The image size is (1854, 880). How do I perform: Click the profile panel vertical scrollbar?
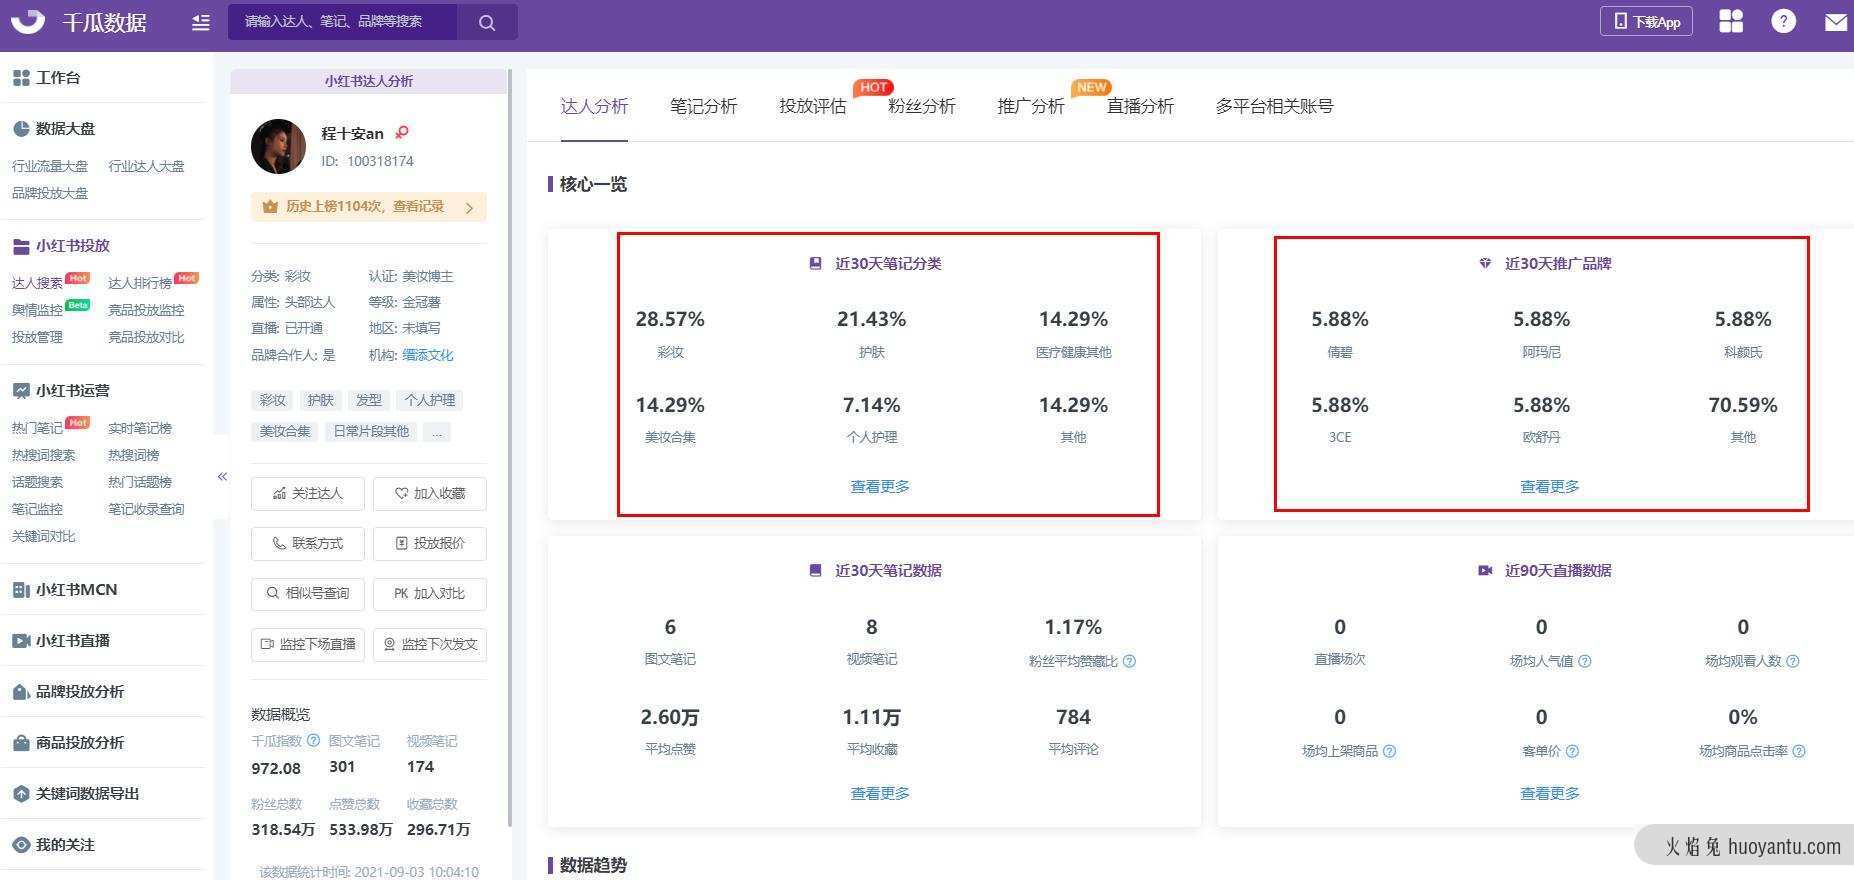click(x=510, y=448)
